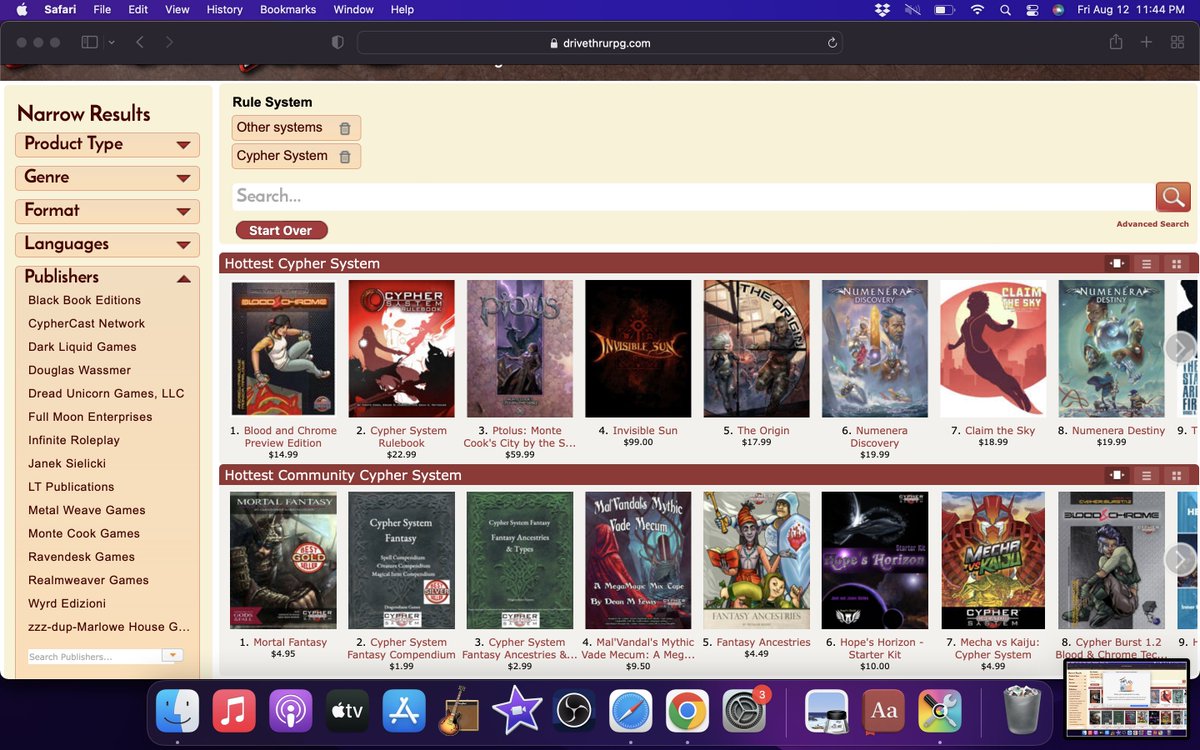Switch Hottest Cypher System to list view

click(x=1147, y=264)
